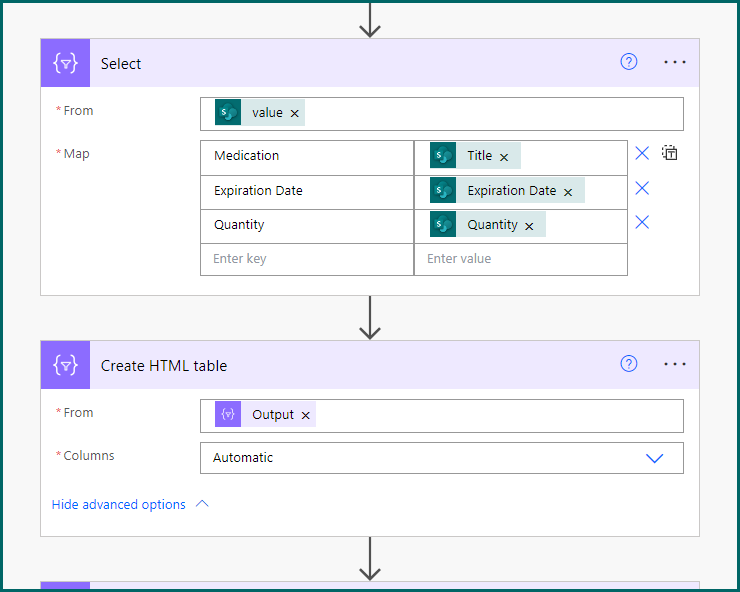The width and height of the screenshot is (740, 592).
Task: Switch Map to text mode icon
Action: tap(670, 153)
